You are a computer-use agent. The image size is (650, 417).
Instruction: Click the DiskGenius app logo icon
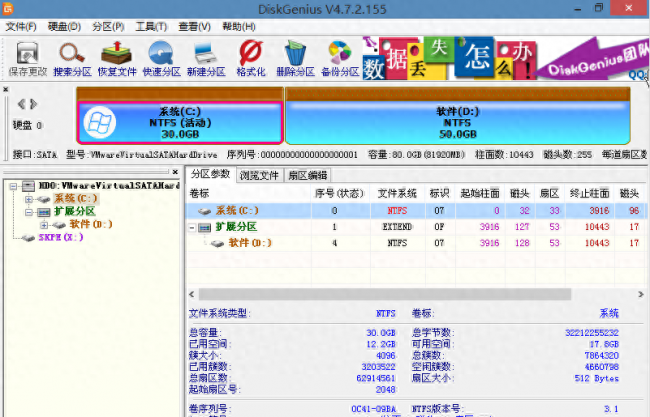(8, 8)
